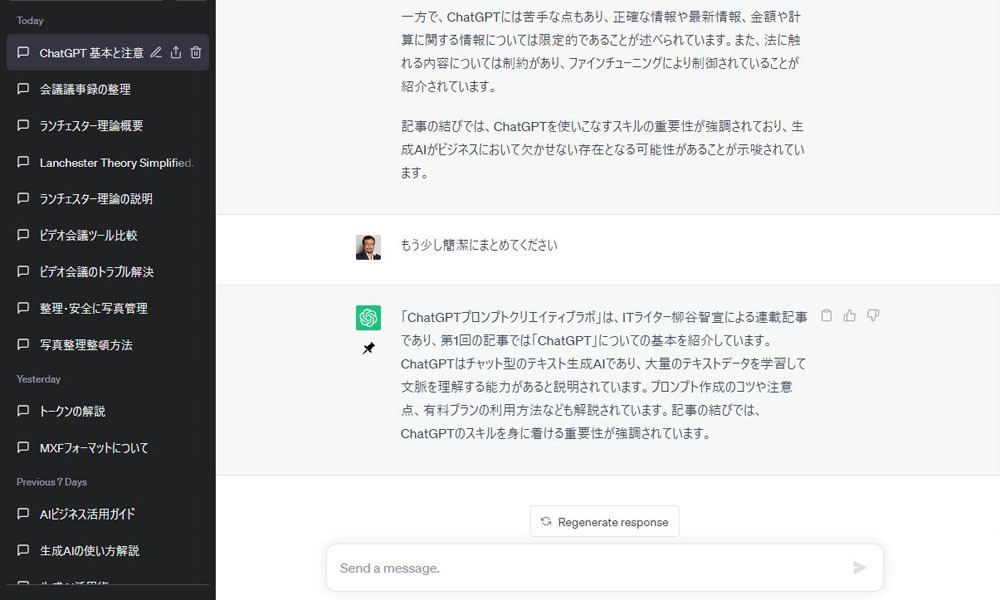Open the 写真整理整頓方法 conversation
1000x600 pixels.
click(x=108, y=345)
